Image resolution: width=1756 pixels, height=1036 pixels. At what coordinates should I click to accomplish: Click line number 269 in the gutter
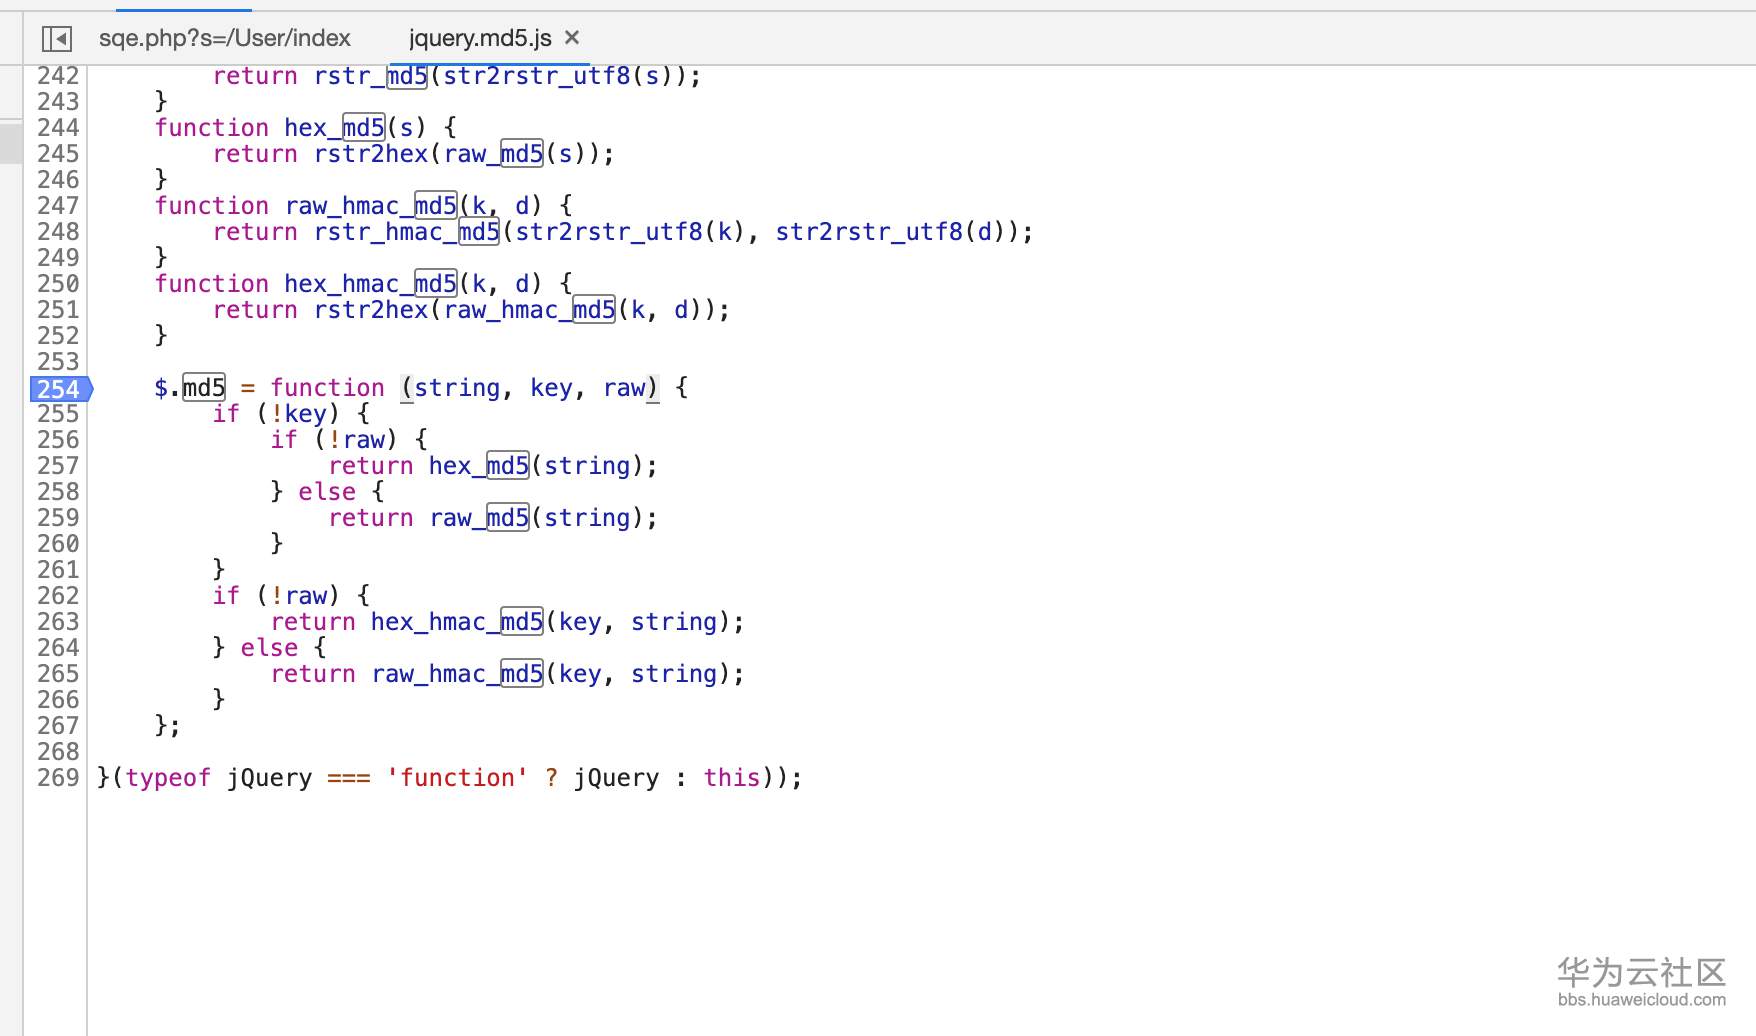pos(58,778)
